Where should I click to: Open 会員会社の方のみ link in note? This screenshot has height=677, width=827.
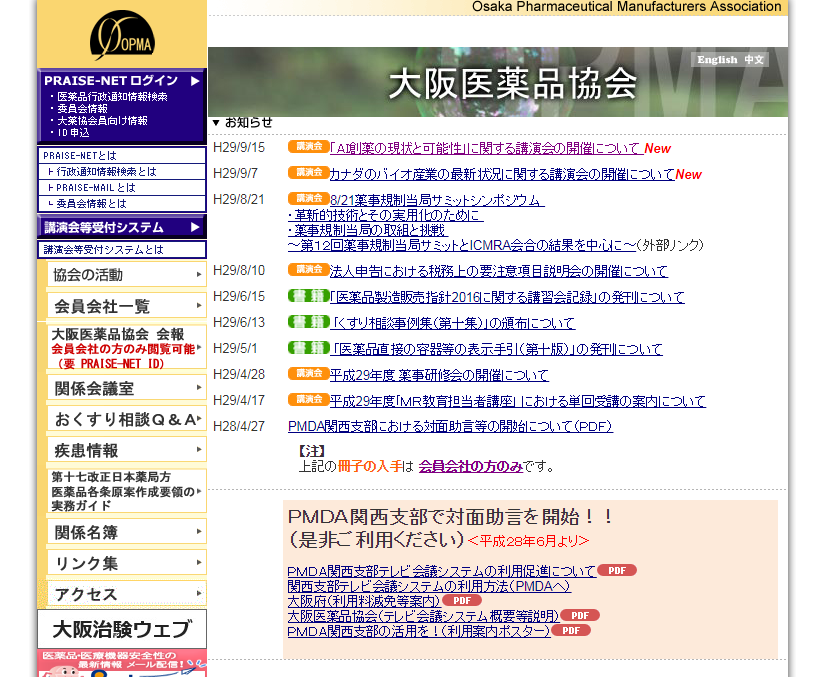tap(470, 467)
